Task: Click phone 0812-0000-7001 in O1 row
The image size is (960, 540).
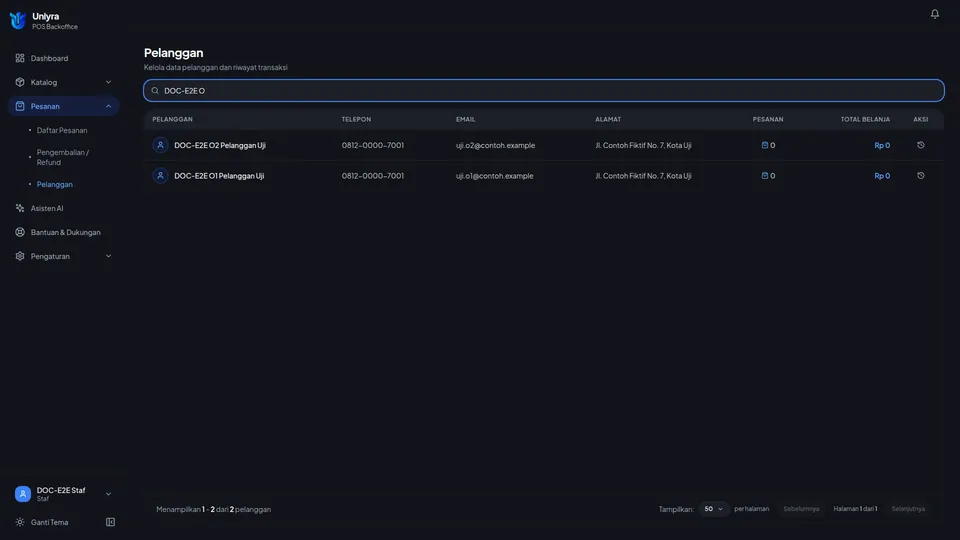Action: click(x=373, y=176)
